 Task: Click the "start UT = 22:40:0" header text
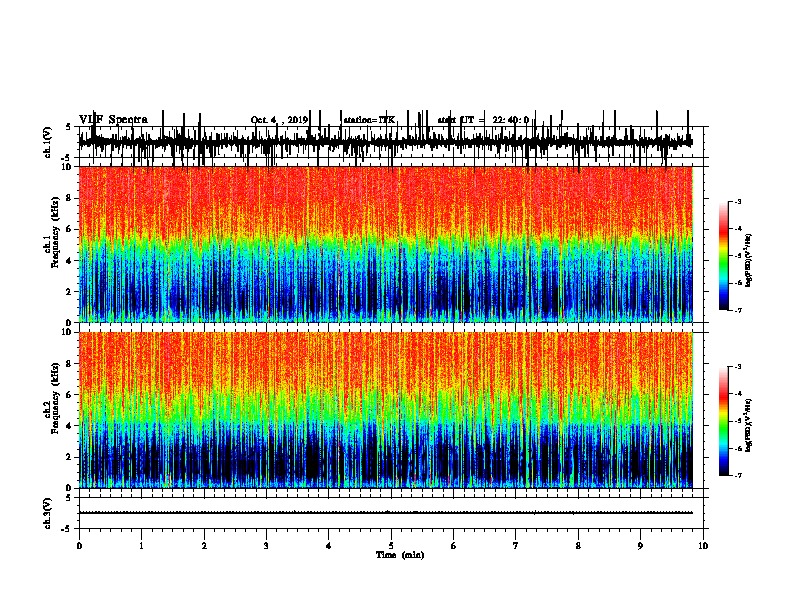[483, 120]
